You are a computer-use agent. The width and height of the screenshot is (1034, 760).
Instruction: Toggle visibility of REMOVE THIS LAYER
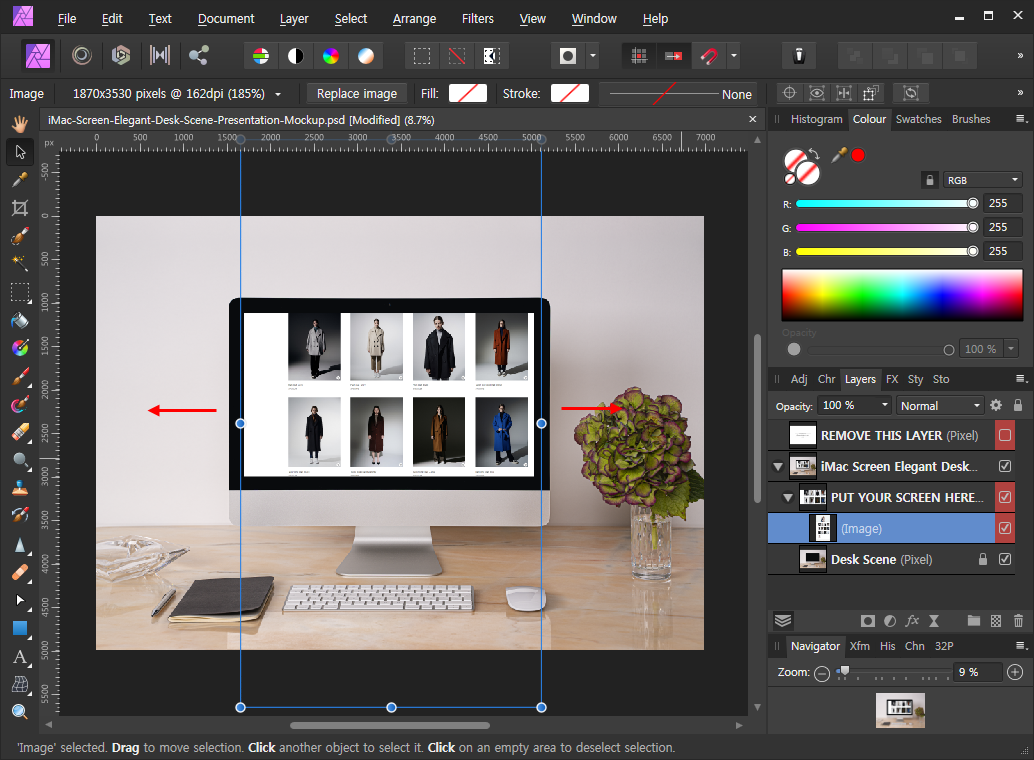click(1004, 435)
